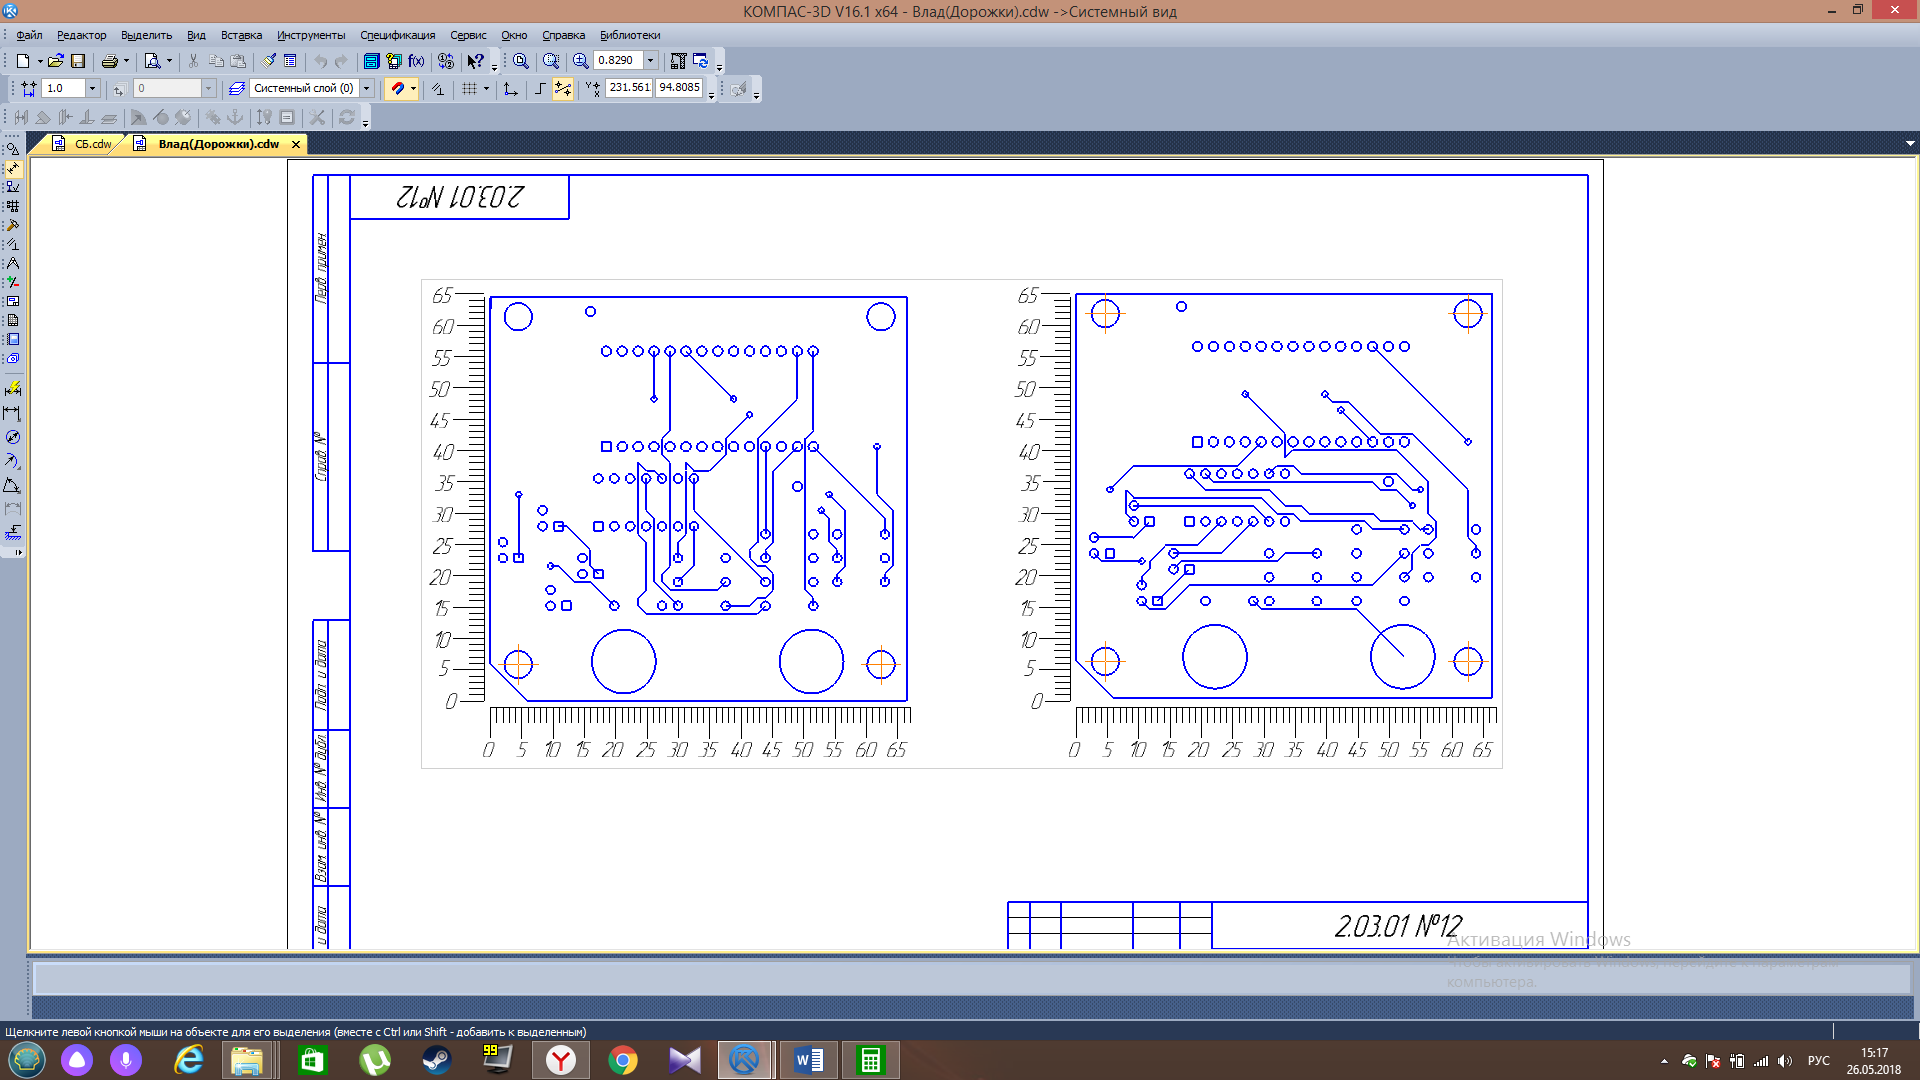This screenshot has height=1080, width=1920.
Task: Open the Variables f(x) tool
Action: click(416, 61)
